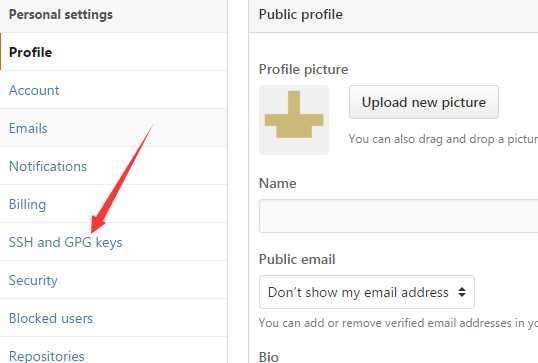The image size is (538, 363).
Task: Open Repositories settings
Action: 113,351
